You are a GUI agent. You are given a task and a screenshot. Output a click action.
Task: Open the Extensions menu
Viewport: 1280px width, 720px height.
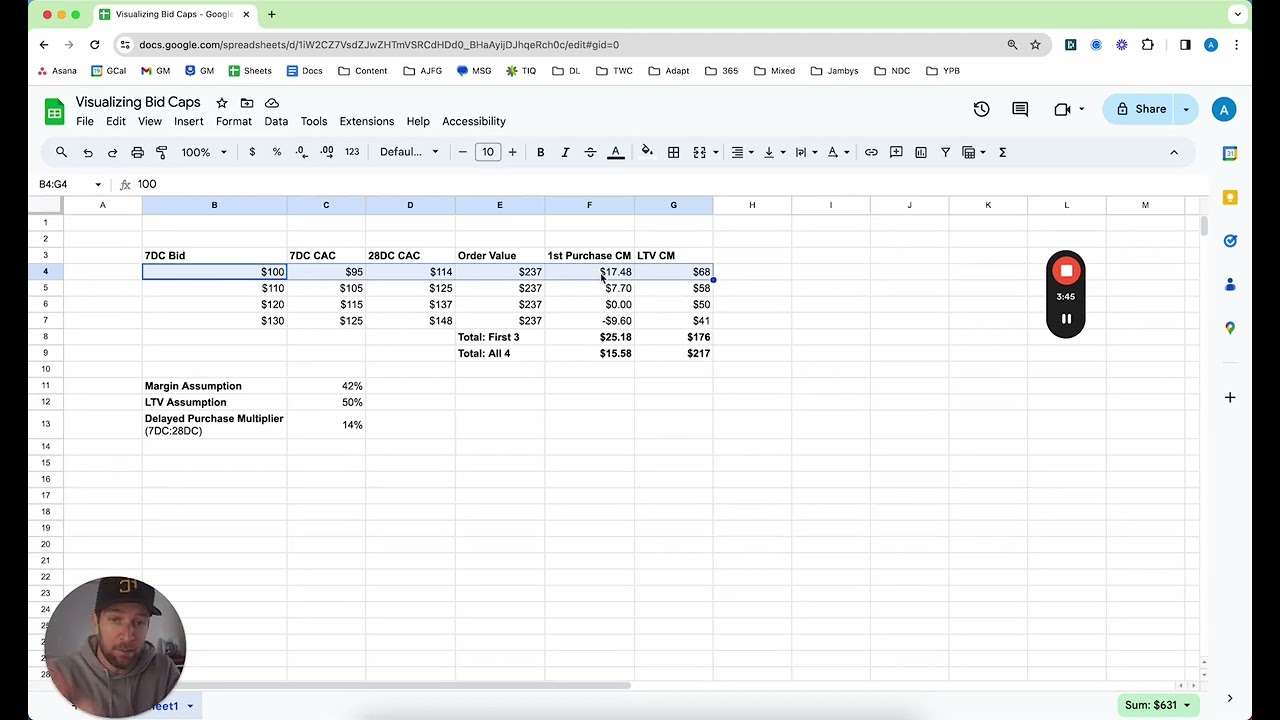[x=367, y=121]
